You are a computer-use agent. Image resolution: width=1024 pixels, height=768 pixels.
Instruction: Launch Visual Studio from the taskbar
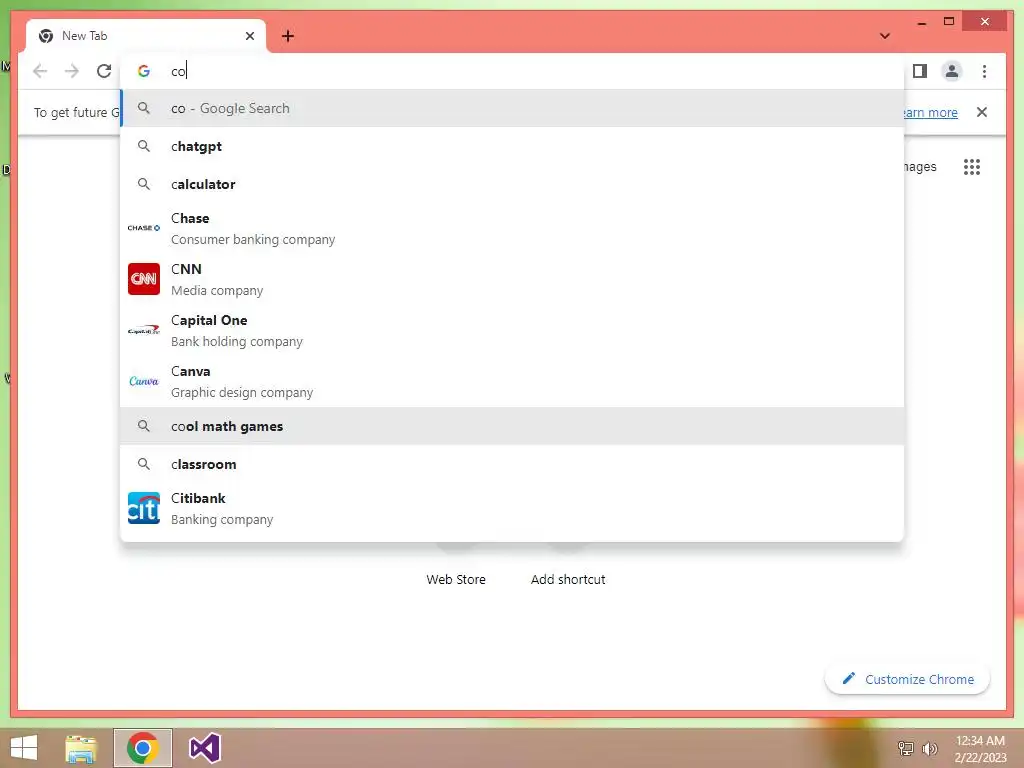tap(204, 748)
